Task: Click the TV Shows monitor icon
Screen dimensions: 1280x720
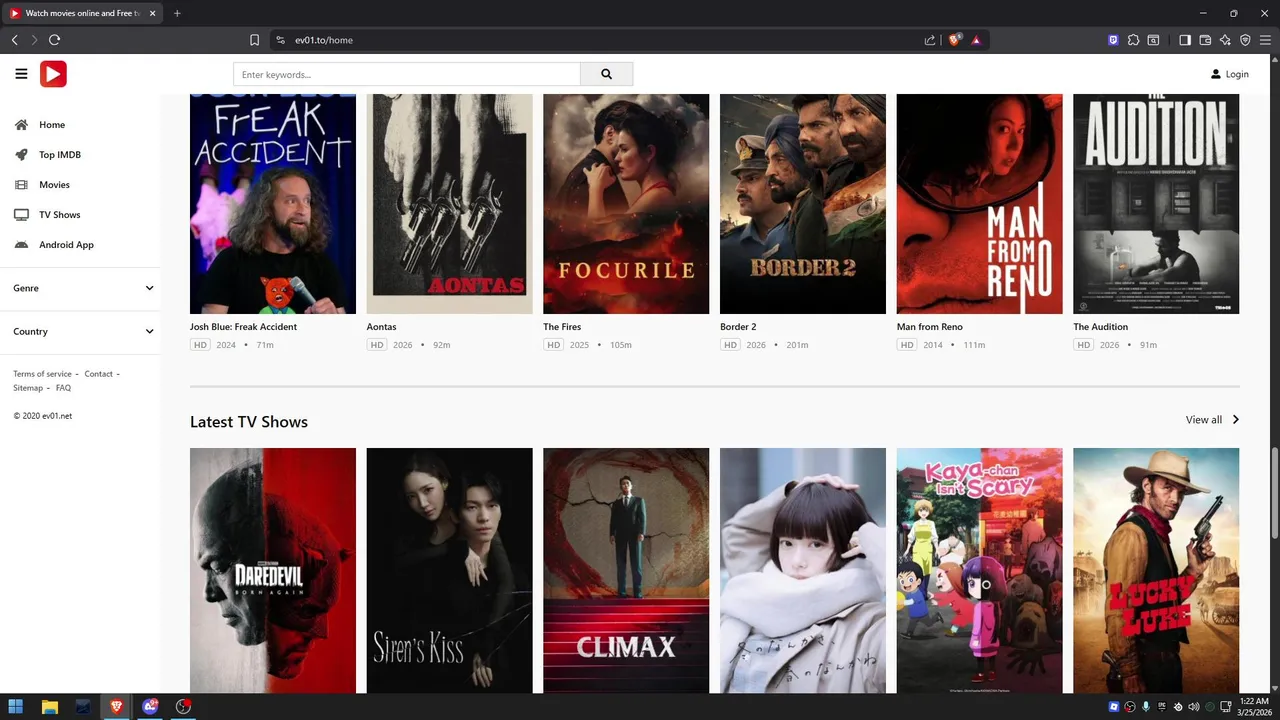Action: tap(21, 215)
